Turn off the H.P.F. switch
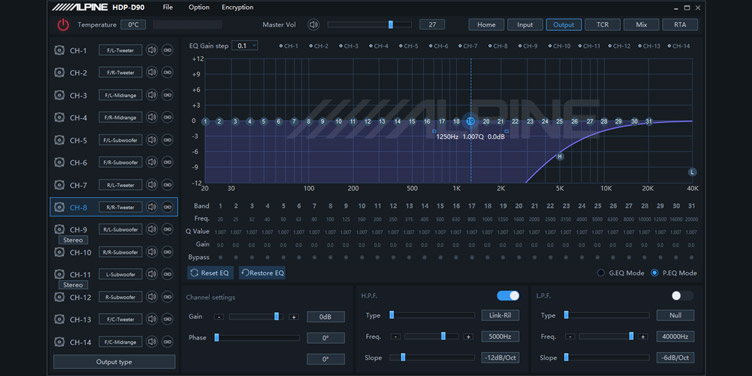 tap(508, 295)
